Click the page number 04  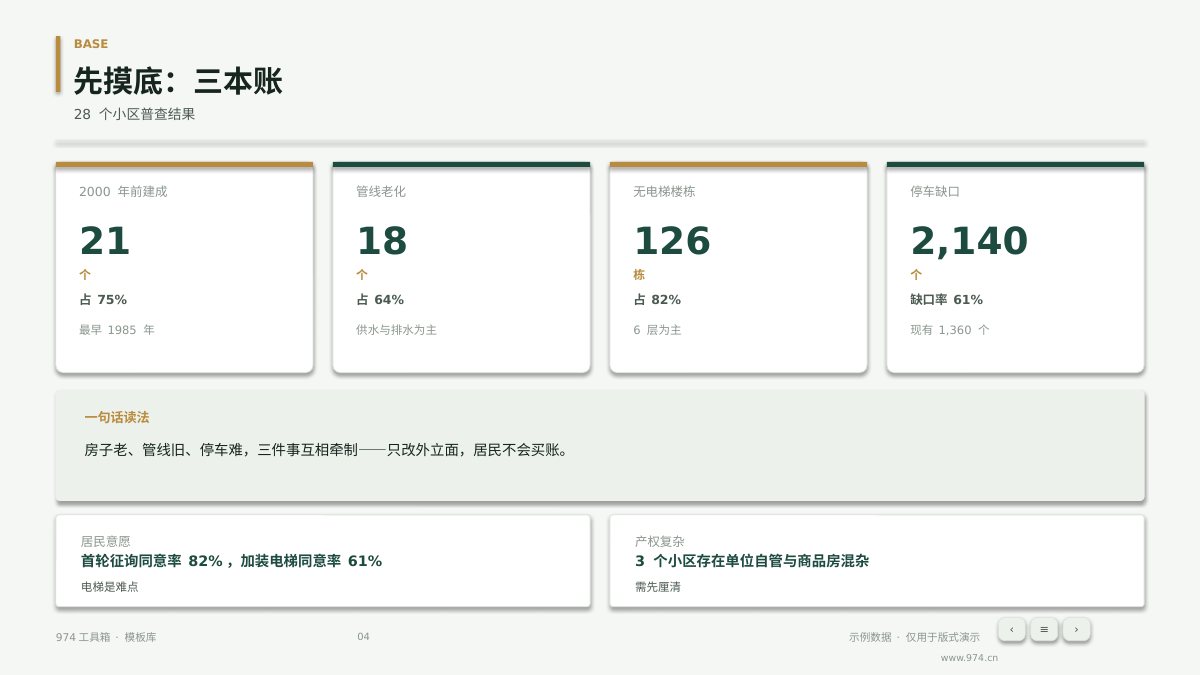(363, 637)
